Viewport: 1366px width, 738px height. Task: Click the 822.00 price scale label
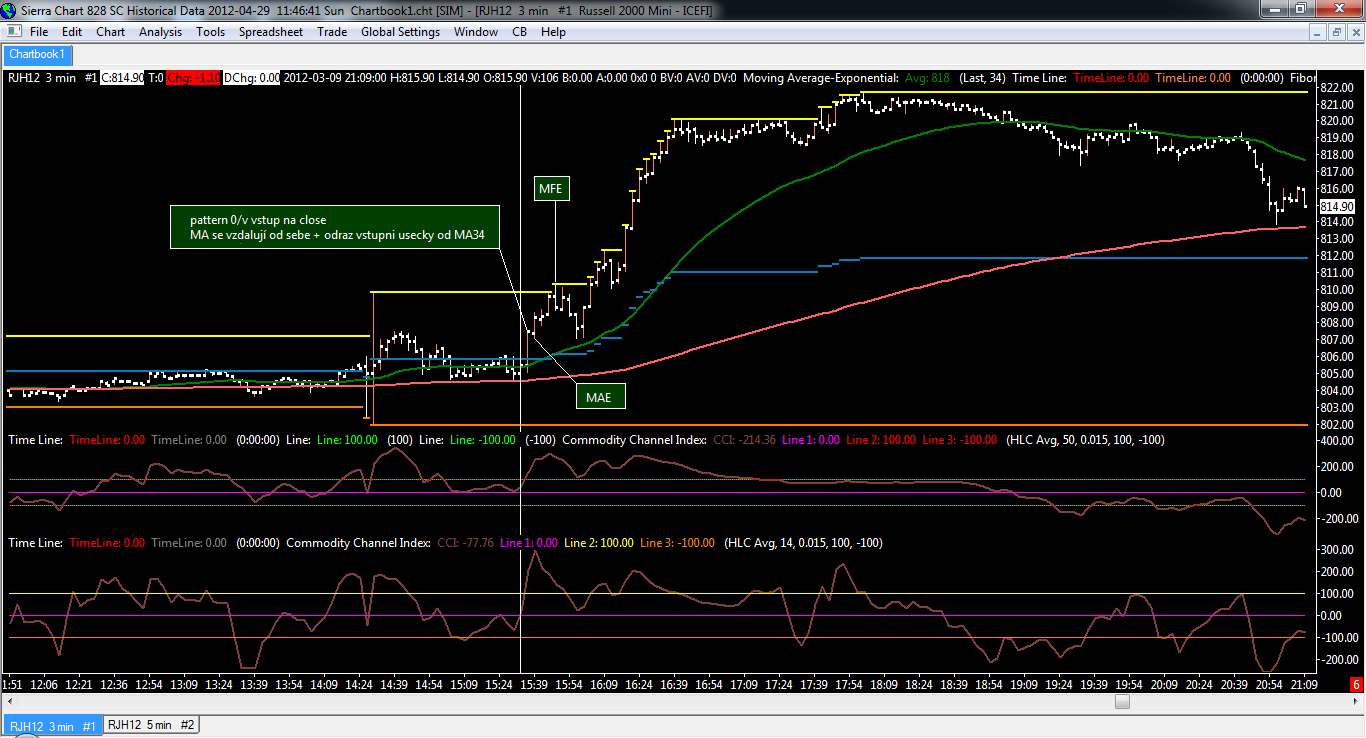point(1336,87)
